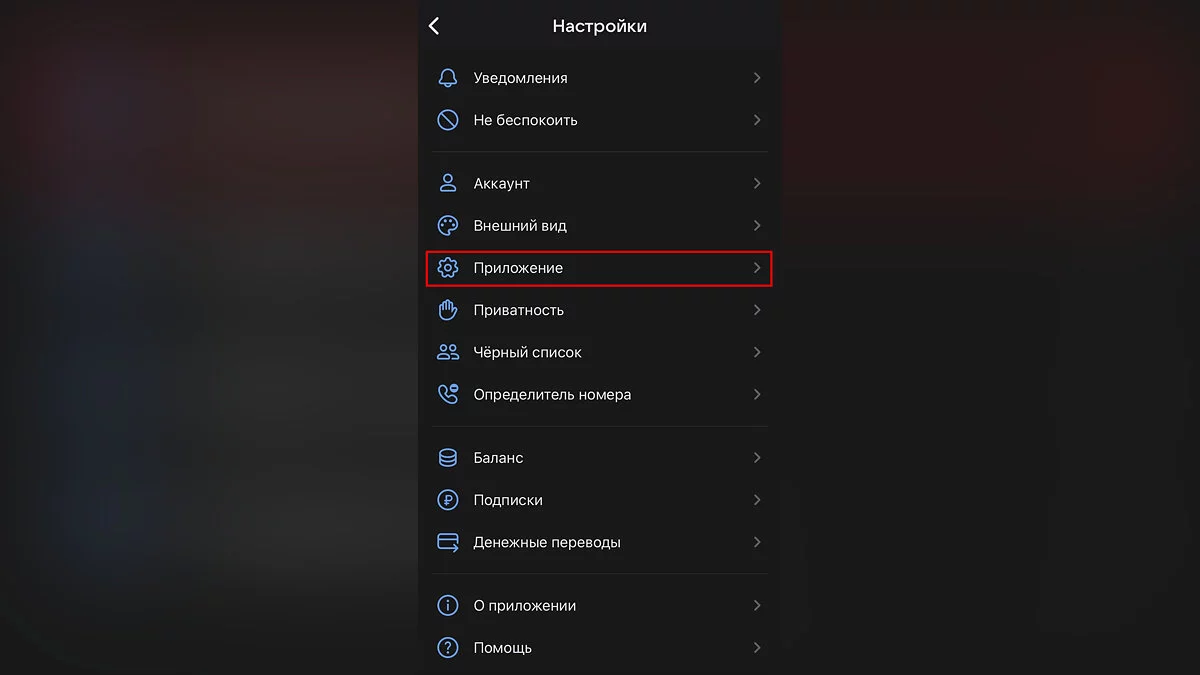Expand the Помощь row chevron
Viewport: 1200px width, 675px height.
point(757,648)
